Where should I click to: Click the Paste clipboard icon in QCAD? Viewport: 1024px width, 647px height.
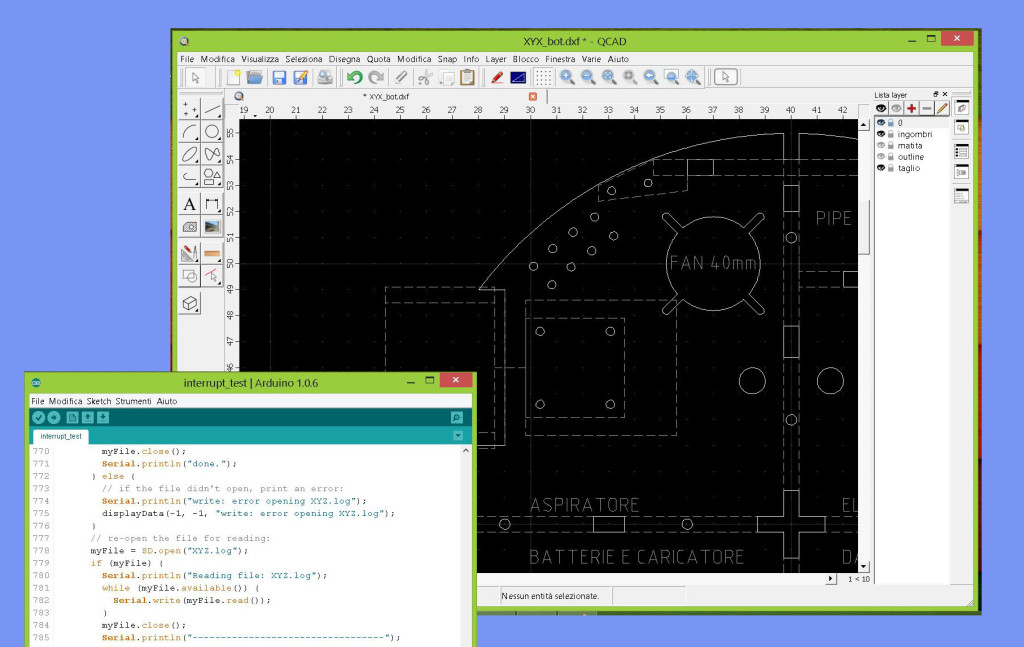pos(467,78)
